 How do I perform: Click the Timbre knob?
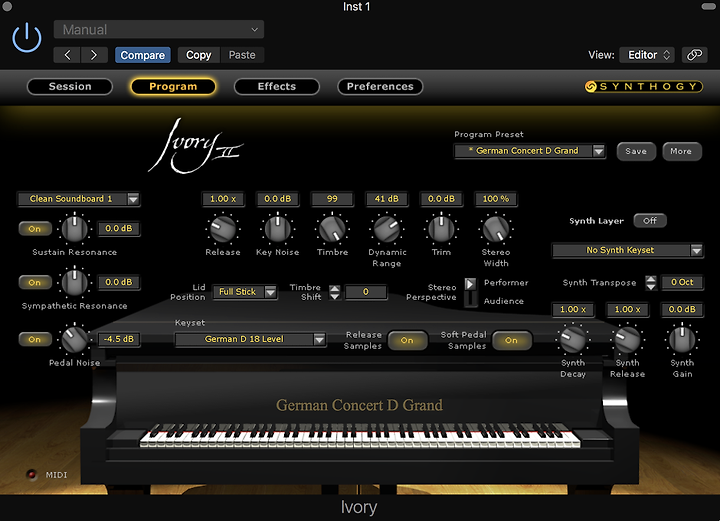click(x=332, y=229)
